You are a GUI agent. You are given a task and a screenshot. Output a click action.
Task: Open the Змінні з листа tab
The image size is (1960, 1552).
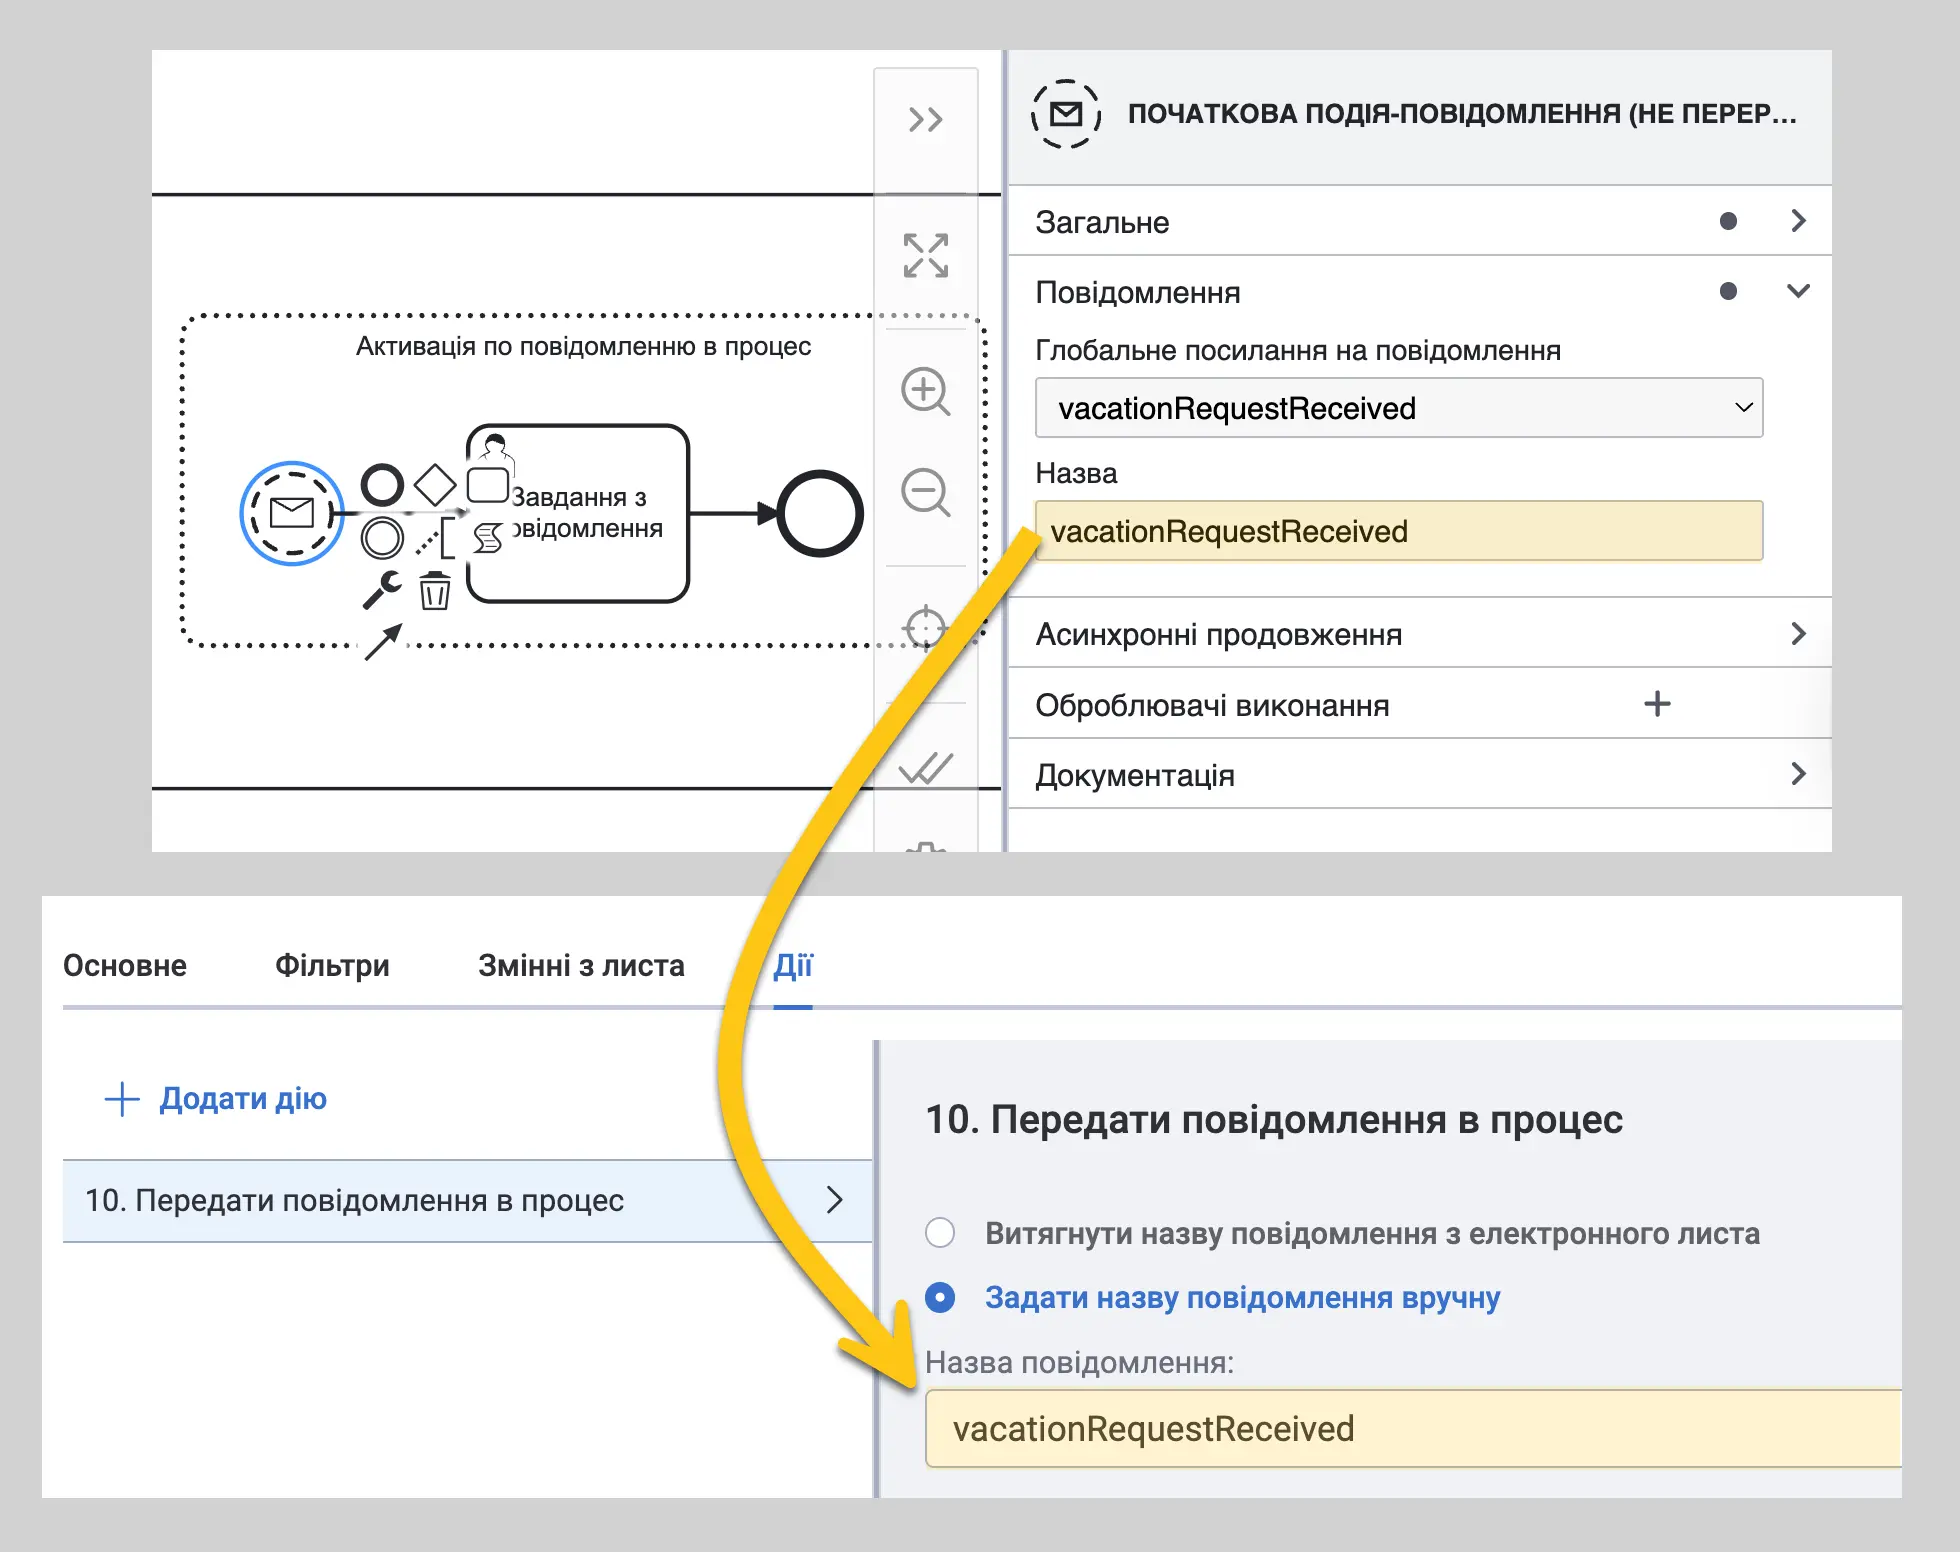tap(581, 965)
